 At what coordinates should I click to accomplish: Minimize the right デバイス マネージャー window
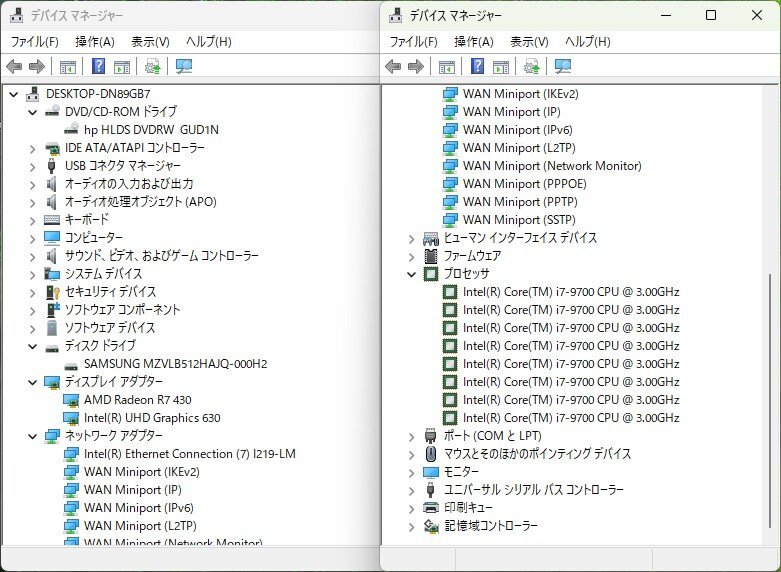(666, 15)
